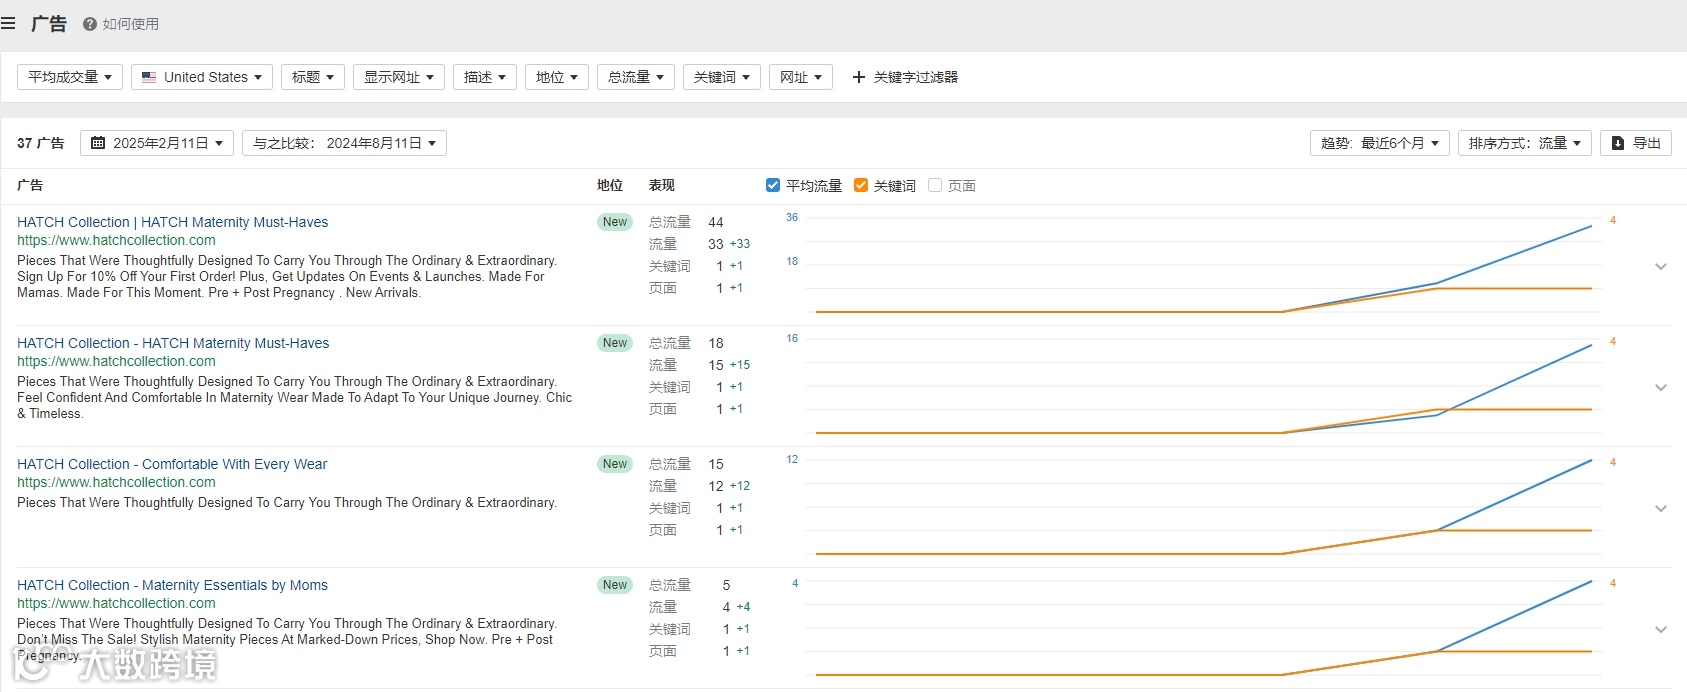Open the 趋势 最近6个月 dropdown

click(1379, 143)
